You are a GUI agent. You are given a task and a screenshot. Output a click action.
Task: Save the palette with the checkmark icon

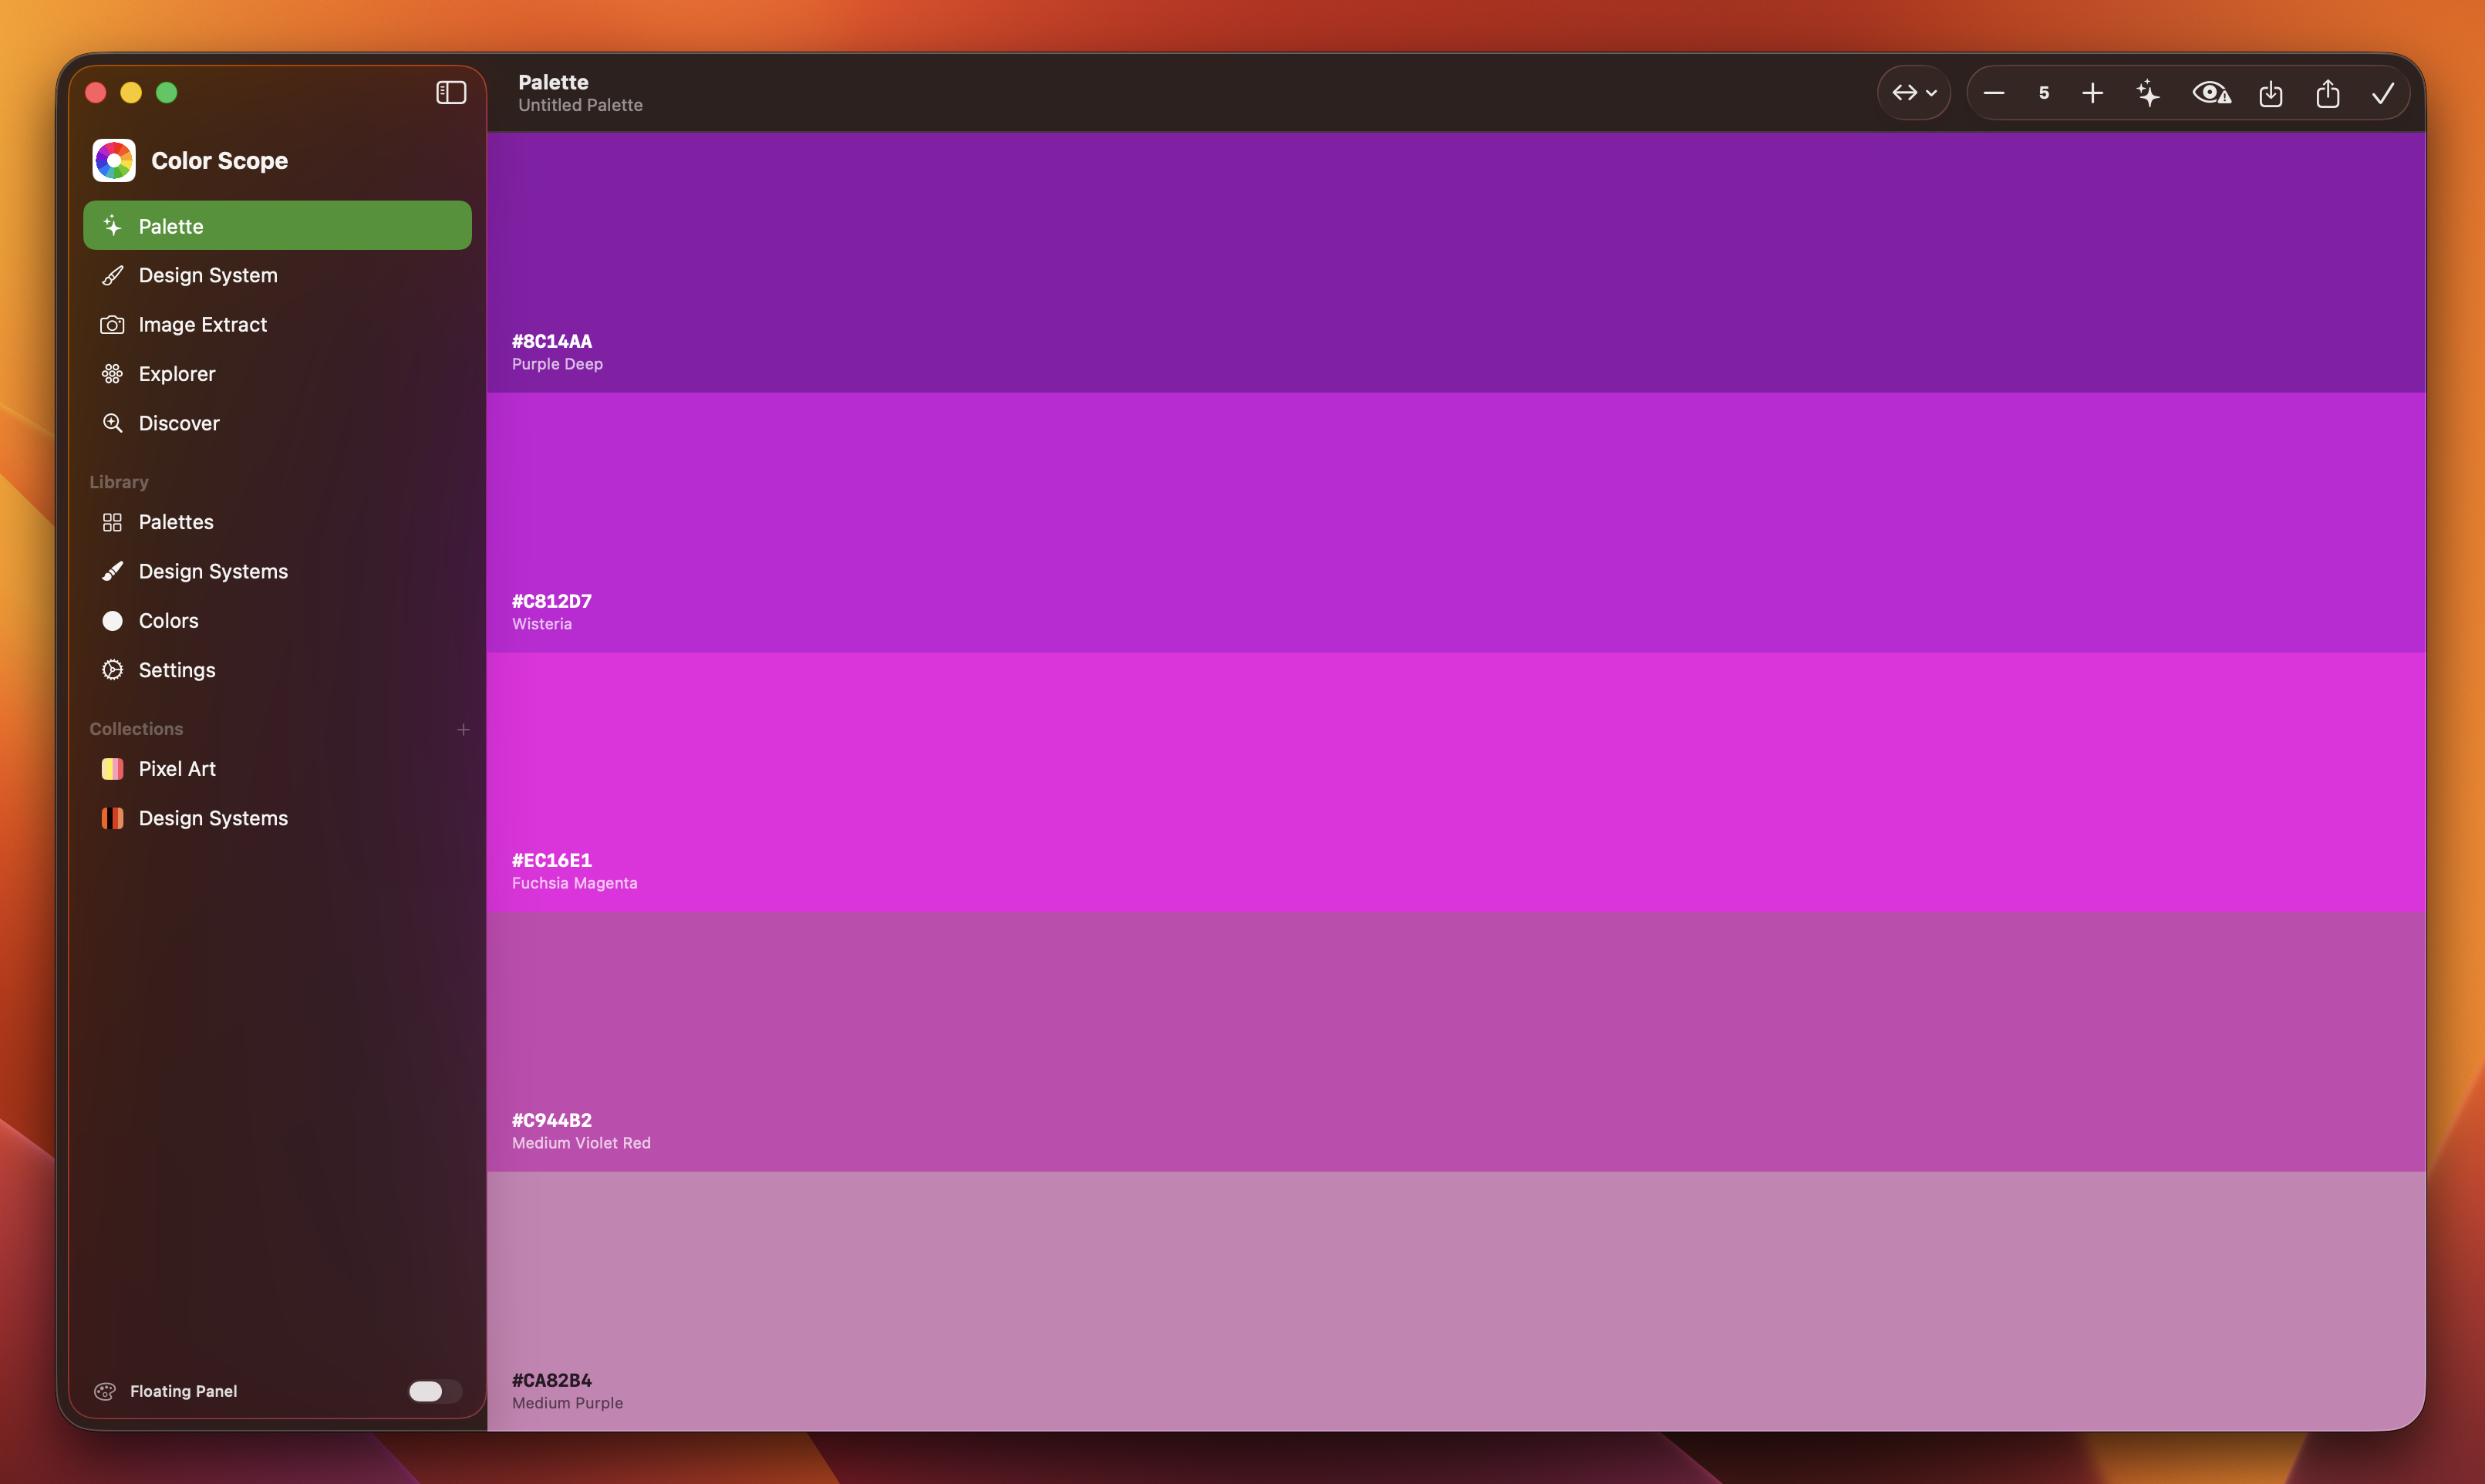(2384, 93)
